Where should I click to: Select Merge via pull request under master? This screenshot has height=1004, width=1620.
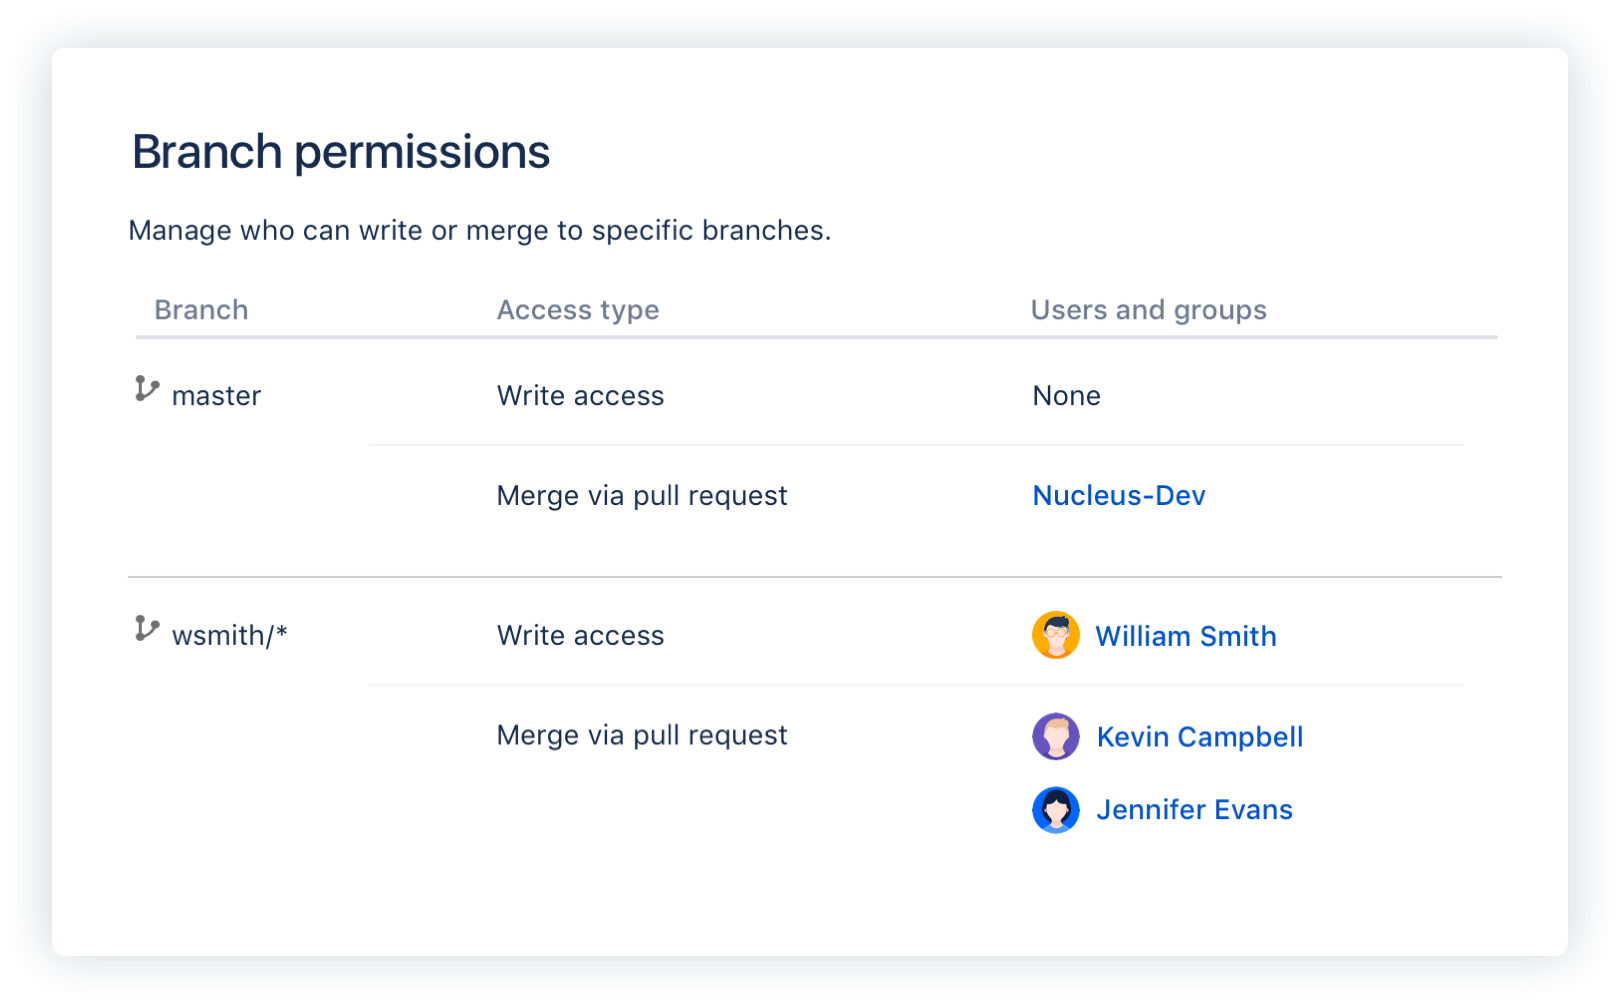(x=642, y=495)
